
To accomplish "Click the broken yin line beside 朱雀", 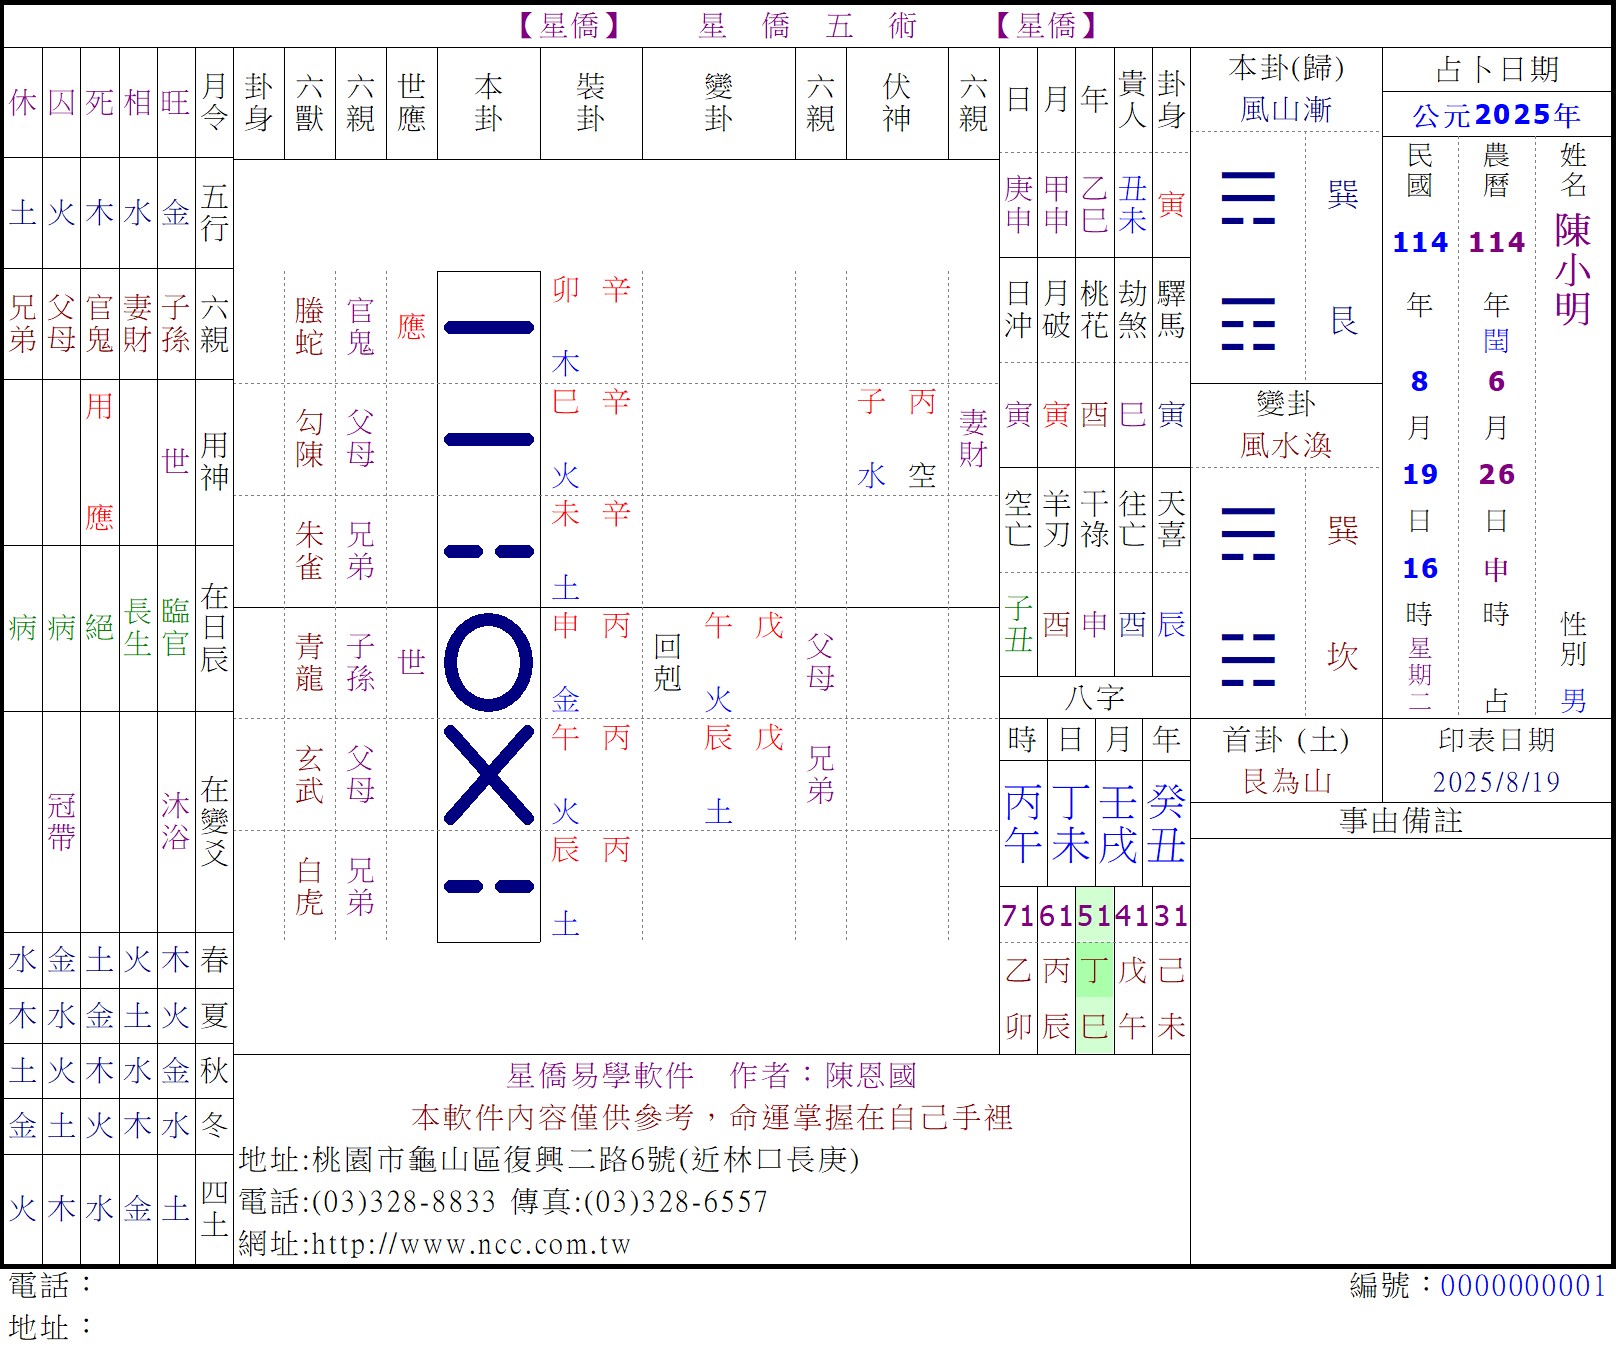I will point(488,551).
